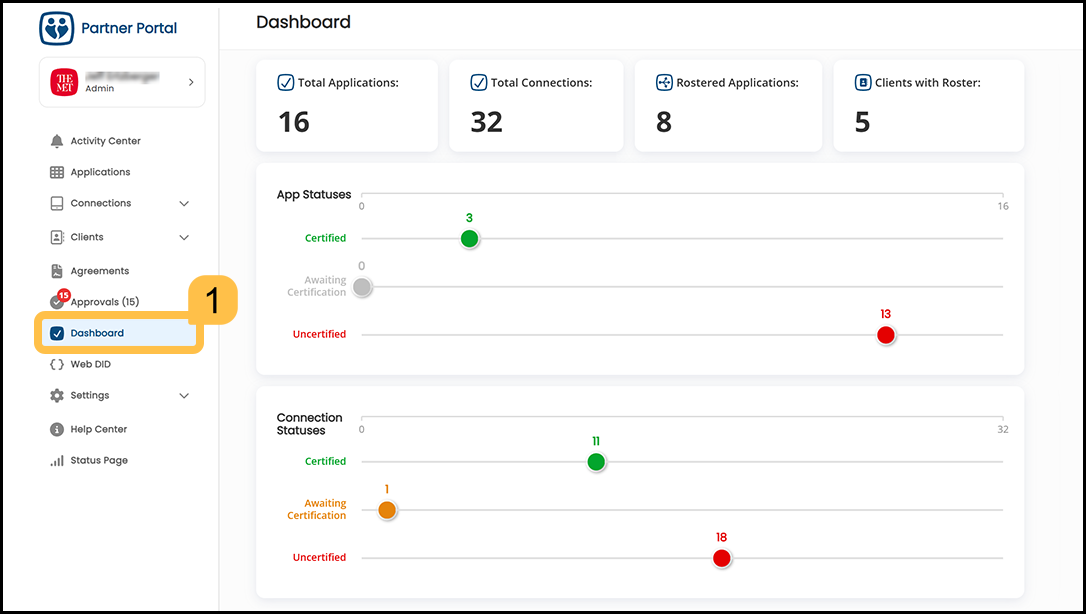The width and height of the screenshot is (1086, 614).
Task: Click the Partner Portal title text
Action: click(x=129, y=28)
